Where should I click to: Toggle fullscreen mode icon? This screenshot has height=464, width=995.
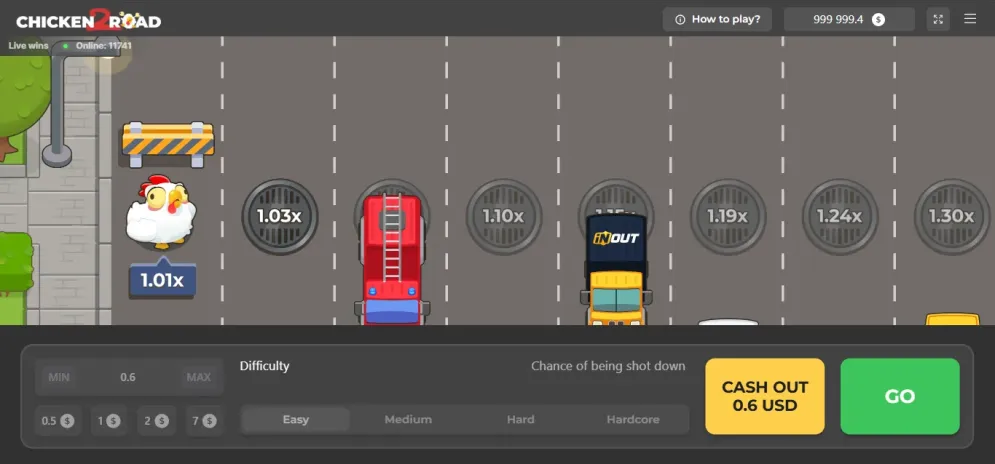pyautogui.click(x=938, y=19)
